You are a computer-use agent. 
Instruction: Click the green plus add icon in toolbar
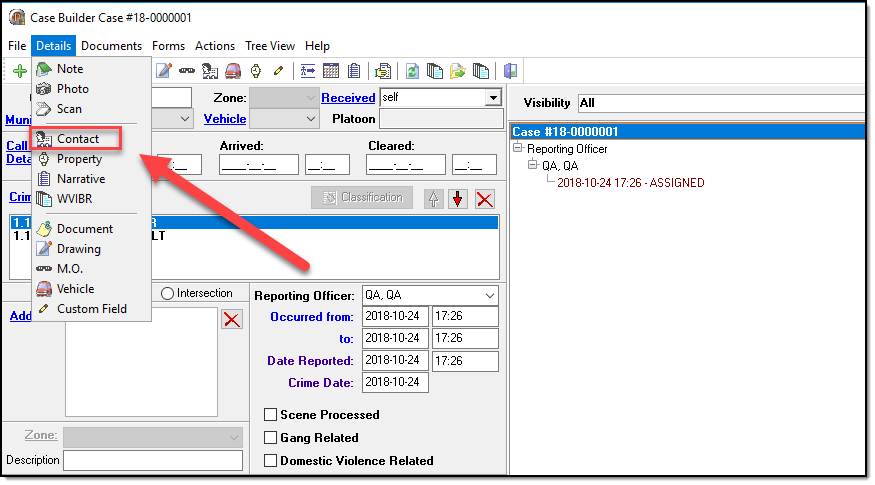(19, 71)
